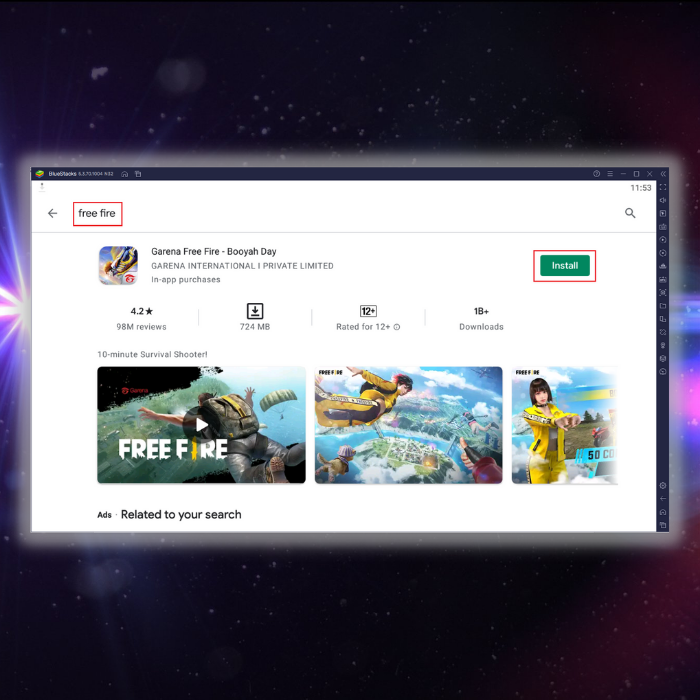The image size is (700, 700).
Task: Open the multi-instance window icon in title bar
Action: click(x=138, y=174)
